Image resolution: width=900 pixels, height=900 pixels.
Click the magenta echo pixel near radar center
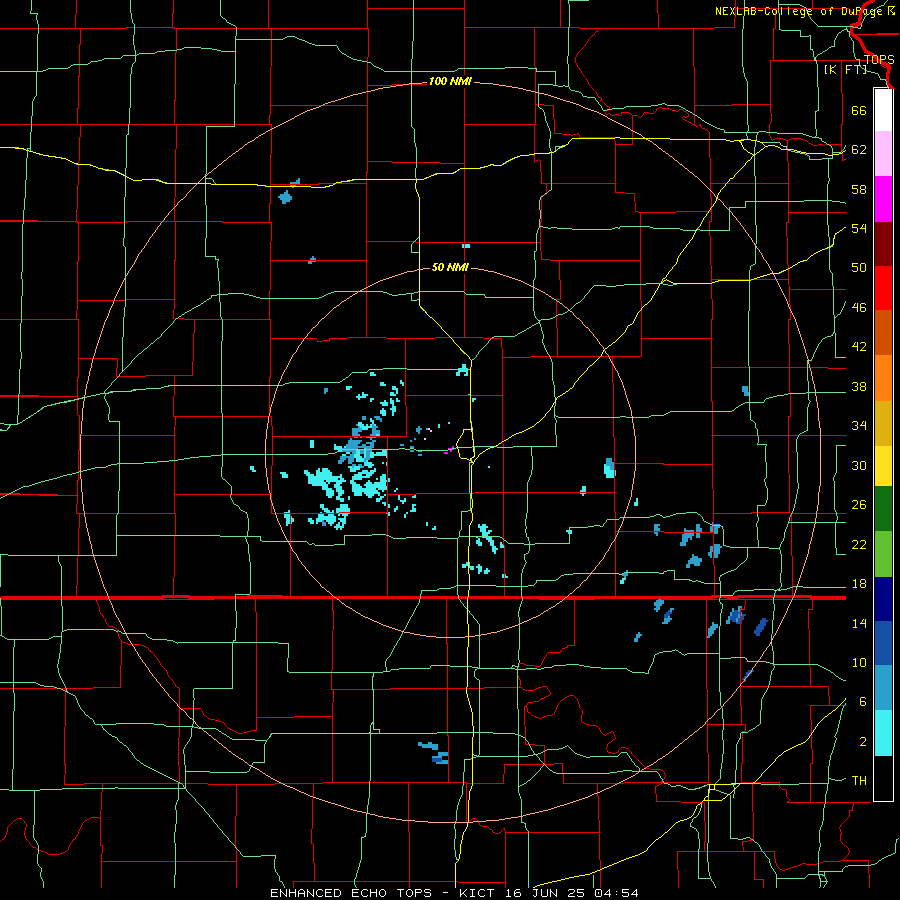449,450
